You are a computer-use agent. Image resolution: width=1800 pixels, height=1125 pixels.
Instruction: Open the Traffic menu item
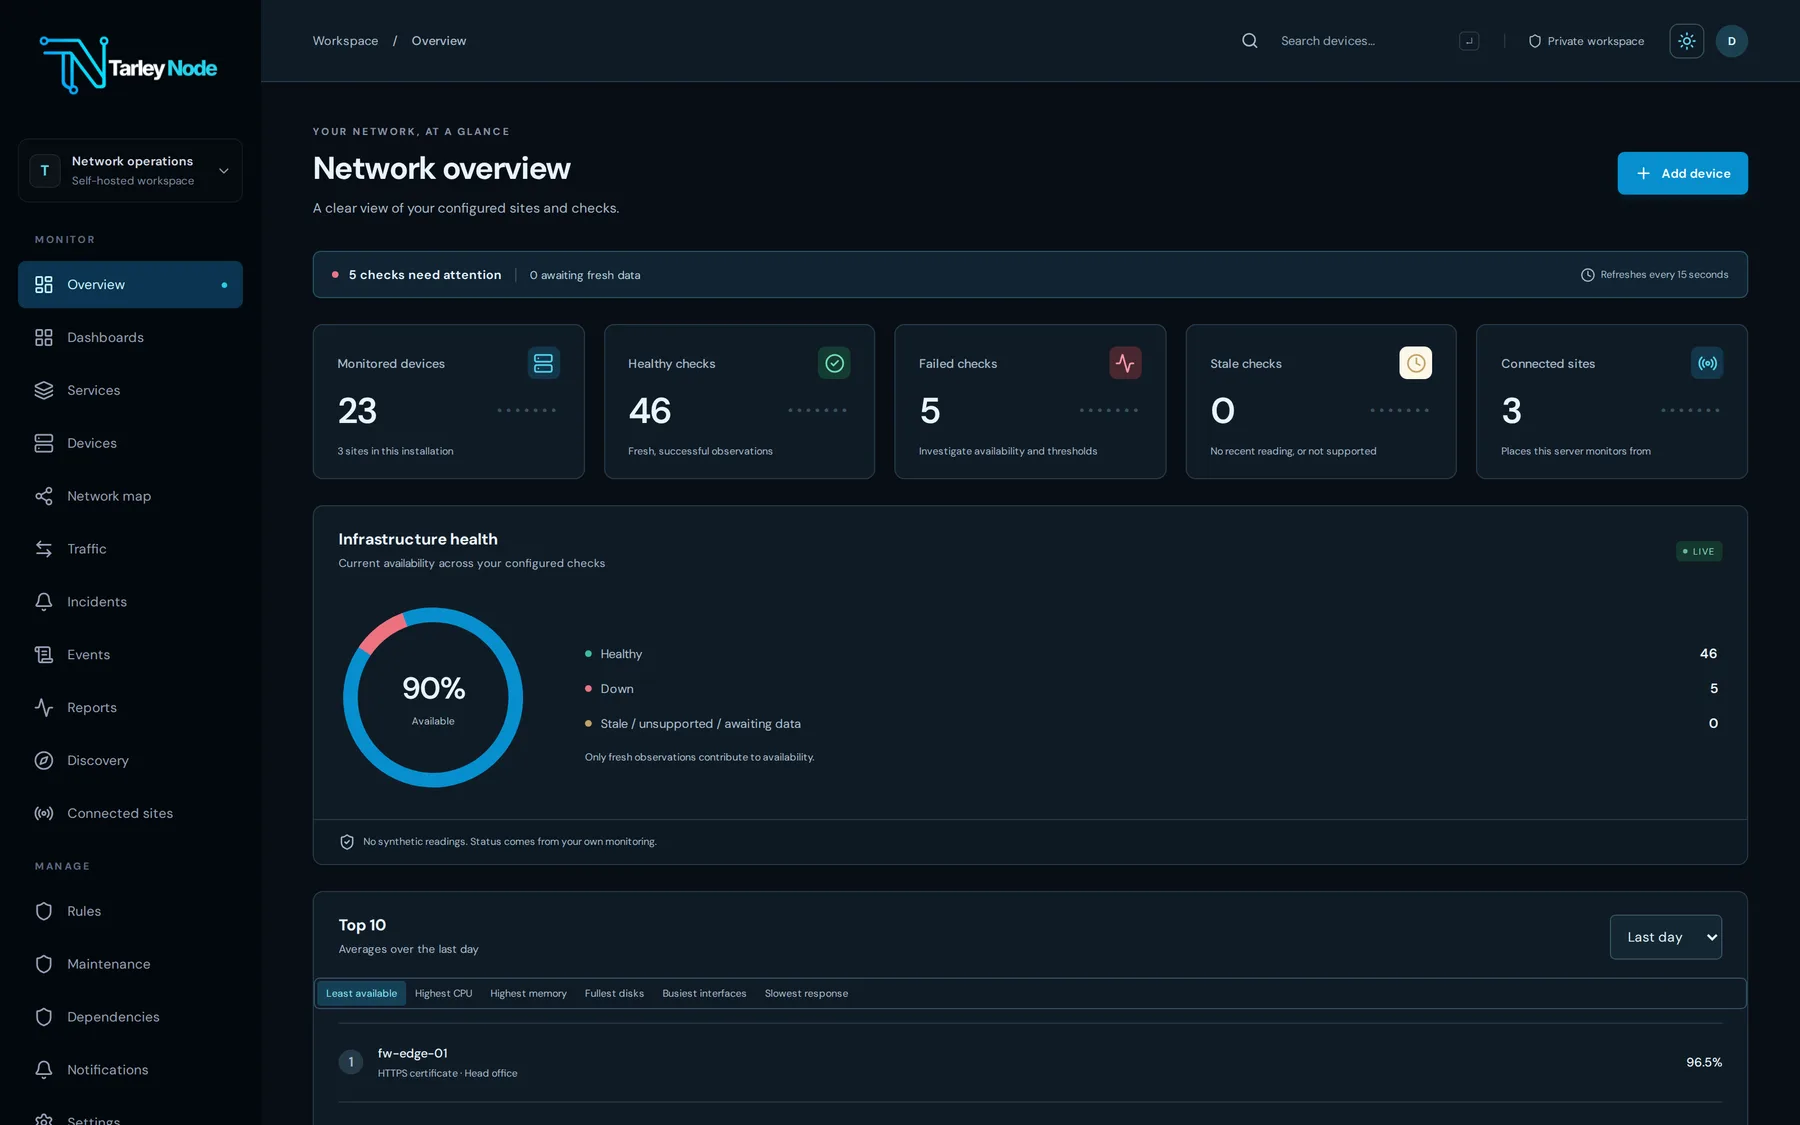click(130, 549)
